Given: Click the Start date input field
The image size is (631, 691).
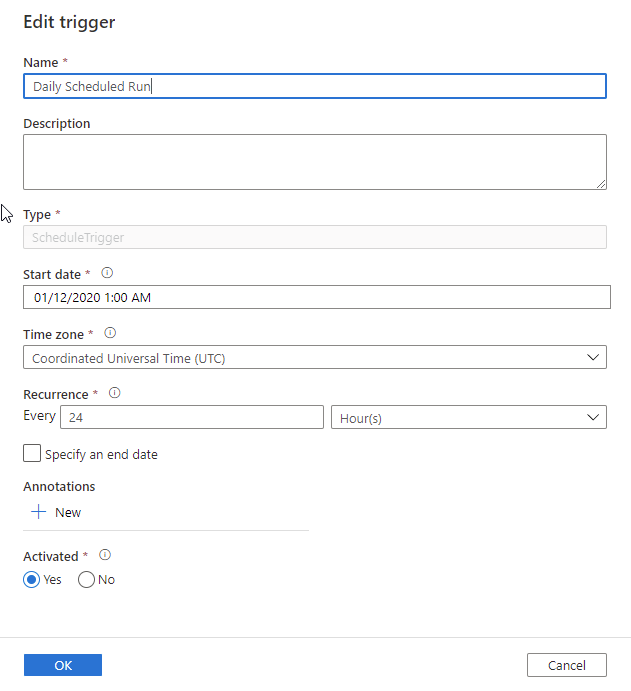Looking at the screenshot, I should coord(316,297).
